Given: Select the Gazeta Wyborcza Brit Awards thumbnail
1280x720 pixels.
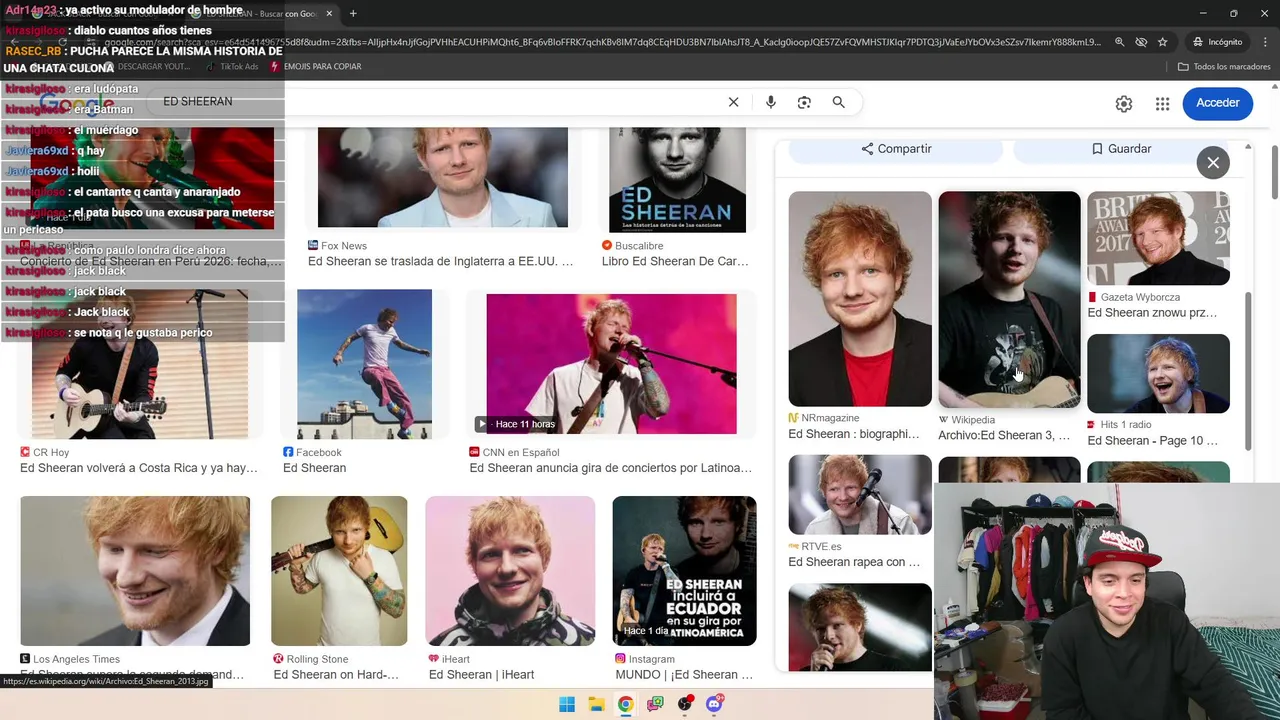Looking at the screenshot, I should (1158, 238).
